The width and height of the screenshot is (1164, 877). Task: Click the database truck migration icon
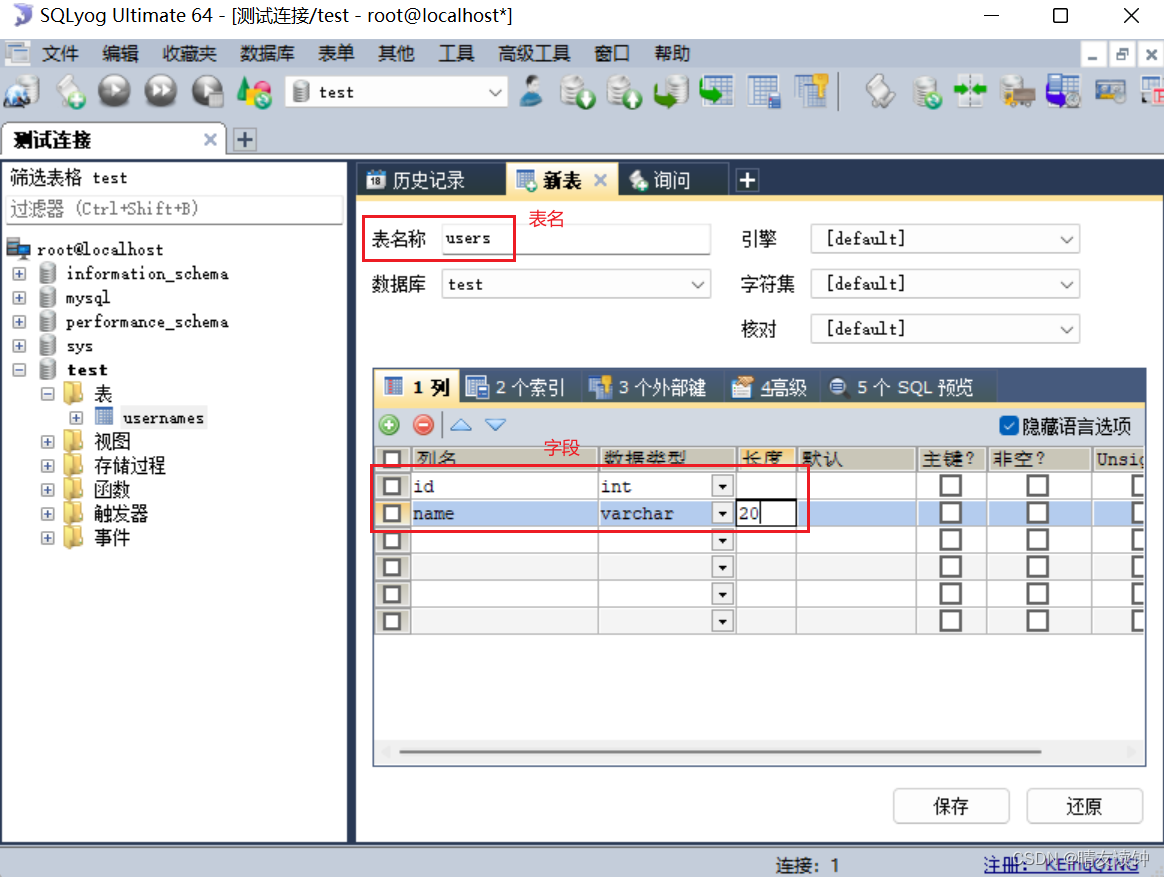point(1017,91)
